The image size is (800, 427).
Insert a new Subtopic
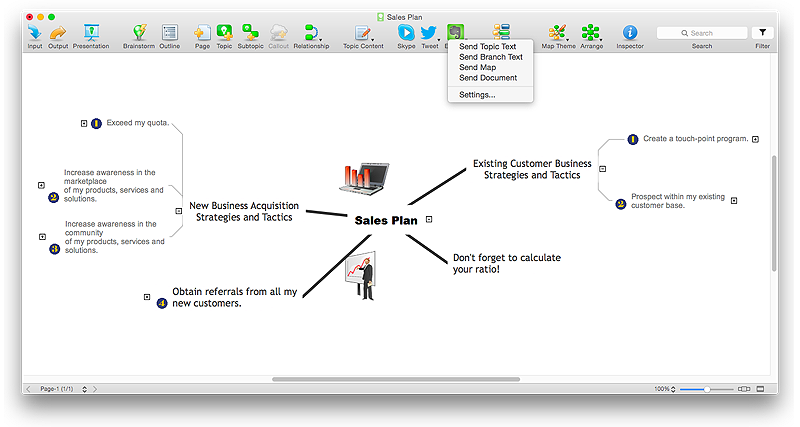pos(250,33)
